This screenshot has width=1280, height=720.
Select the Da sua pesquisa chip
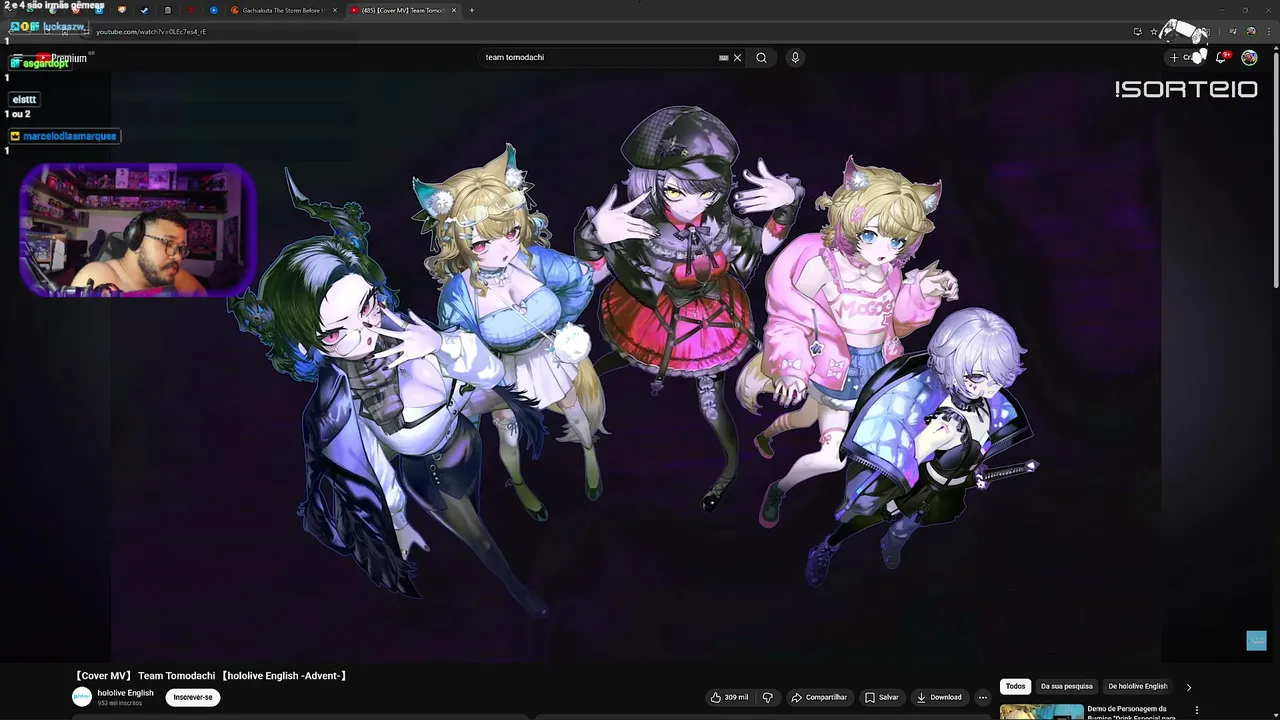tap(1067, 686)
